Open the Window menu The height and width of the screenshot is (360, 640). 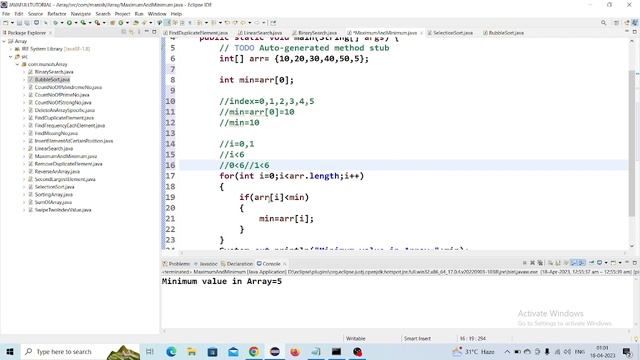157,14
